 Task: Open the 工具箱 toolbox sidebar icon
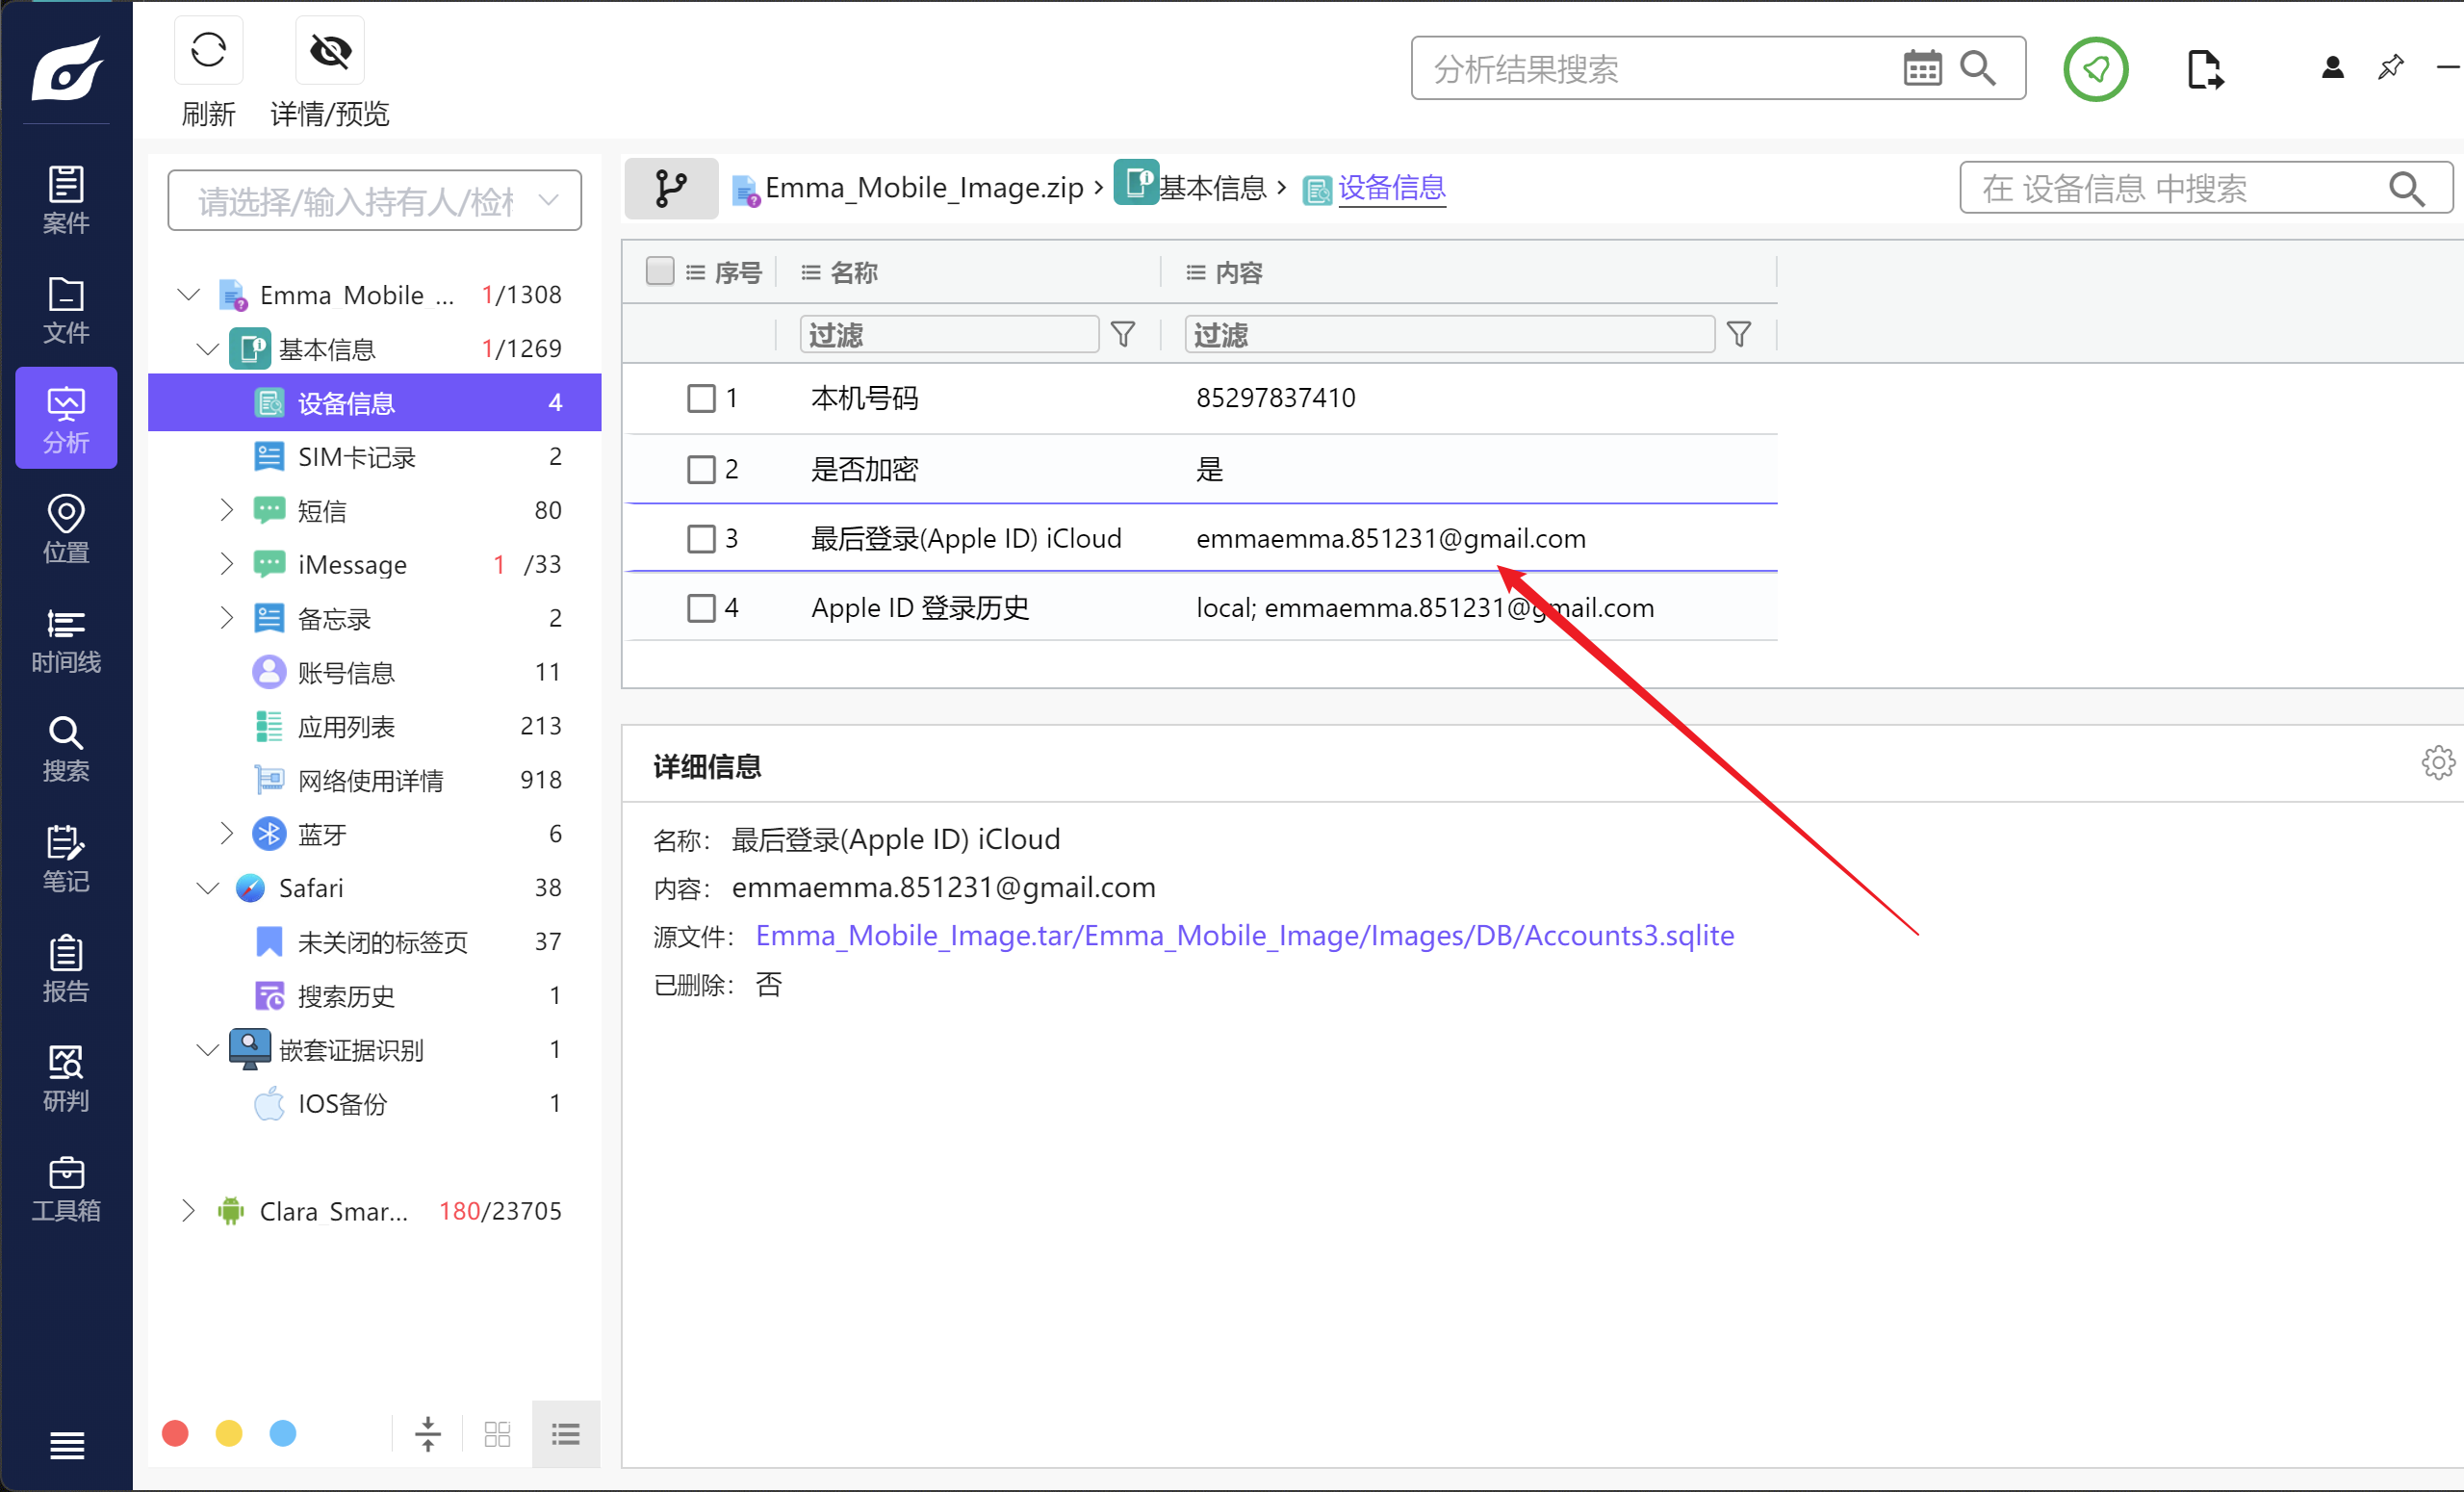[66, 1188]
